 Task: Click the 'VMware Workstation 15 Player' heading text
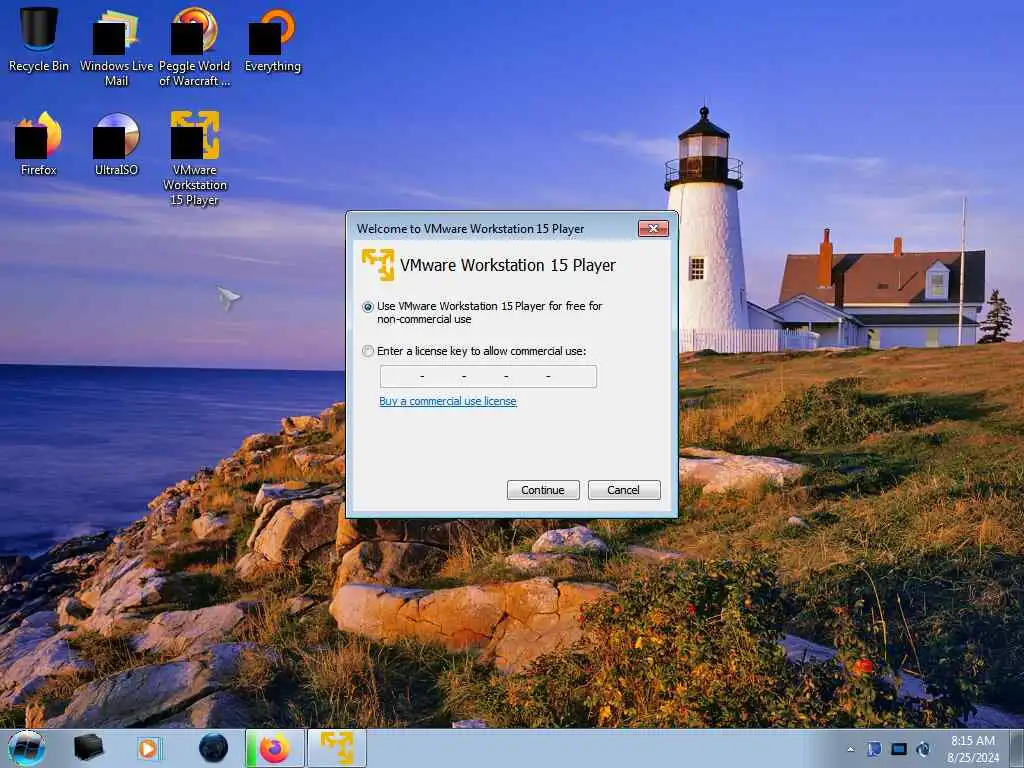[507, 265]
